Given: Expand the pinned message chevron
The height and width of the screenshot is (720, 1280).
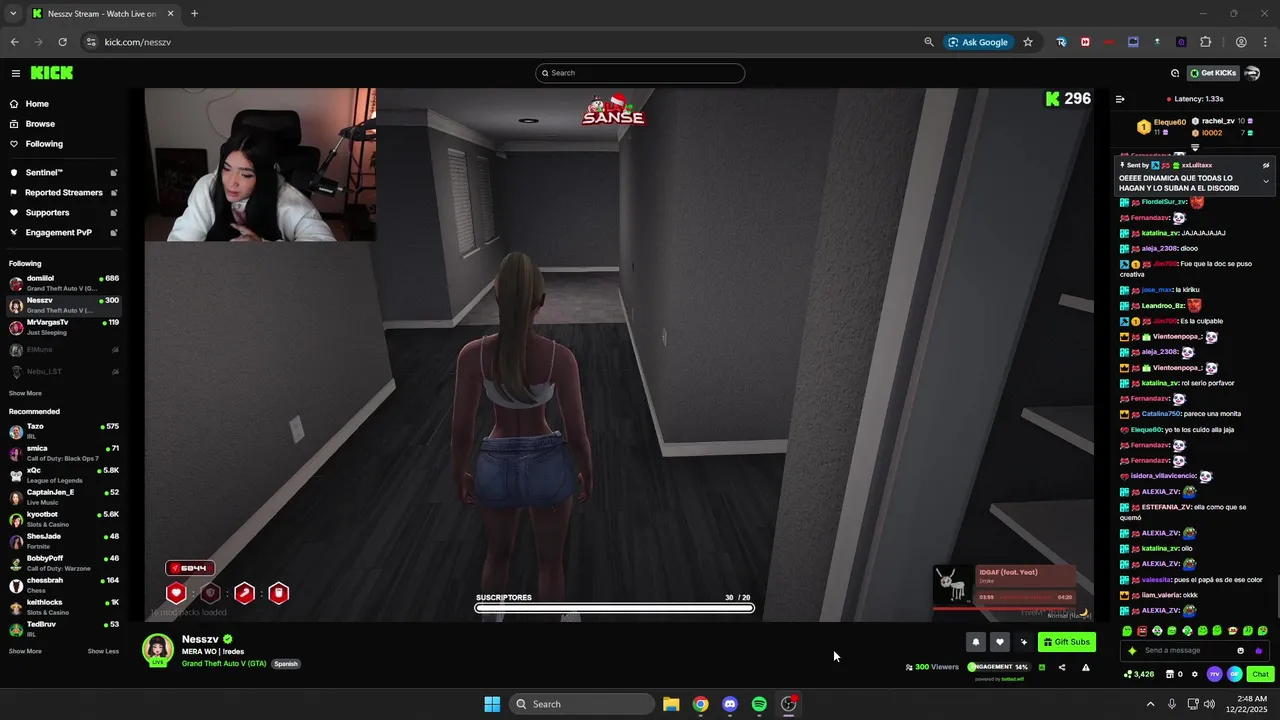Looking at the screenshot, I should [x=1266, y=181].
